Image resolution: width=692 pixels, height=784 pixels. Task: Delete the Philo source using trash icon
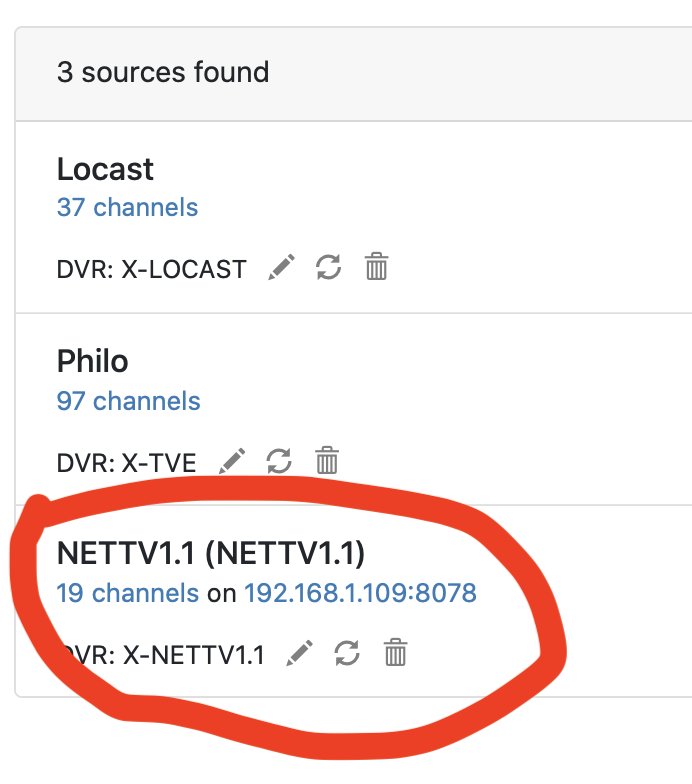[x=327, y=461]
